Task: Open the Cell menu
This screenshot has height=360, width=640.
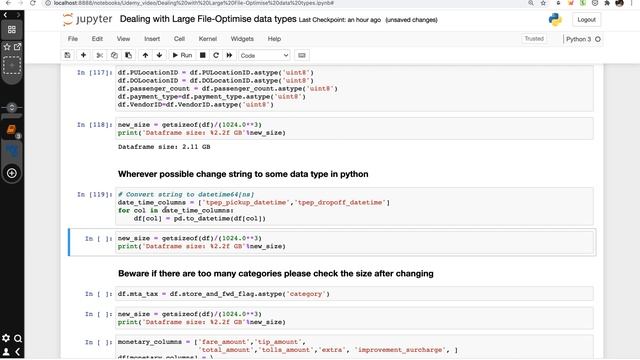Action: coord(179,39)
